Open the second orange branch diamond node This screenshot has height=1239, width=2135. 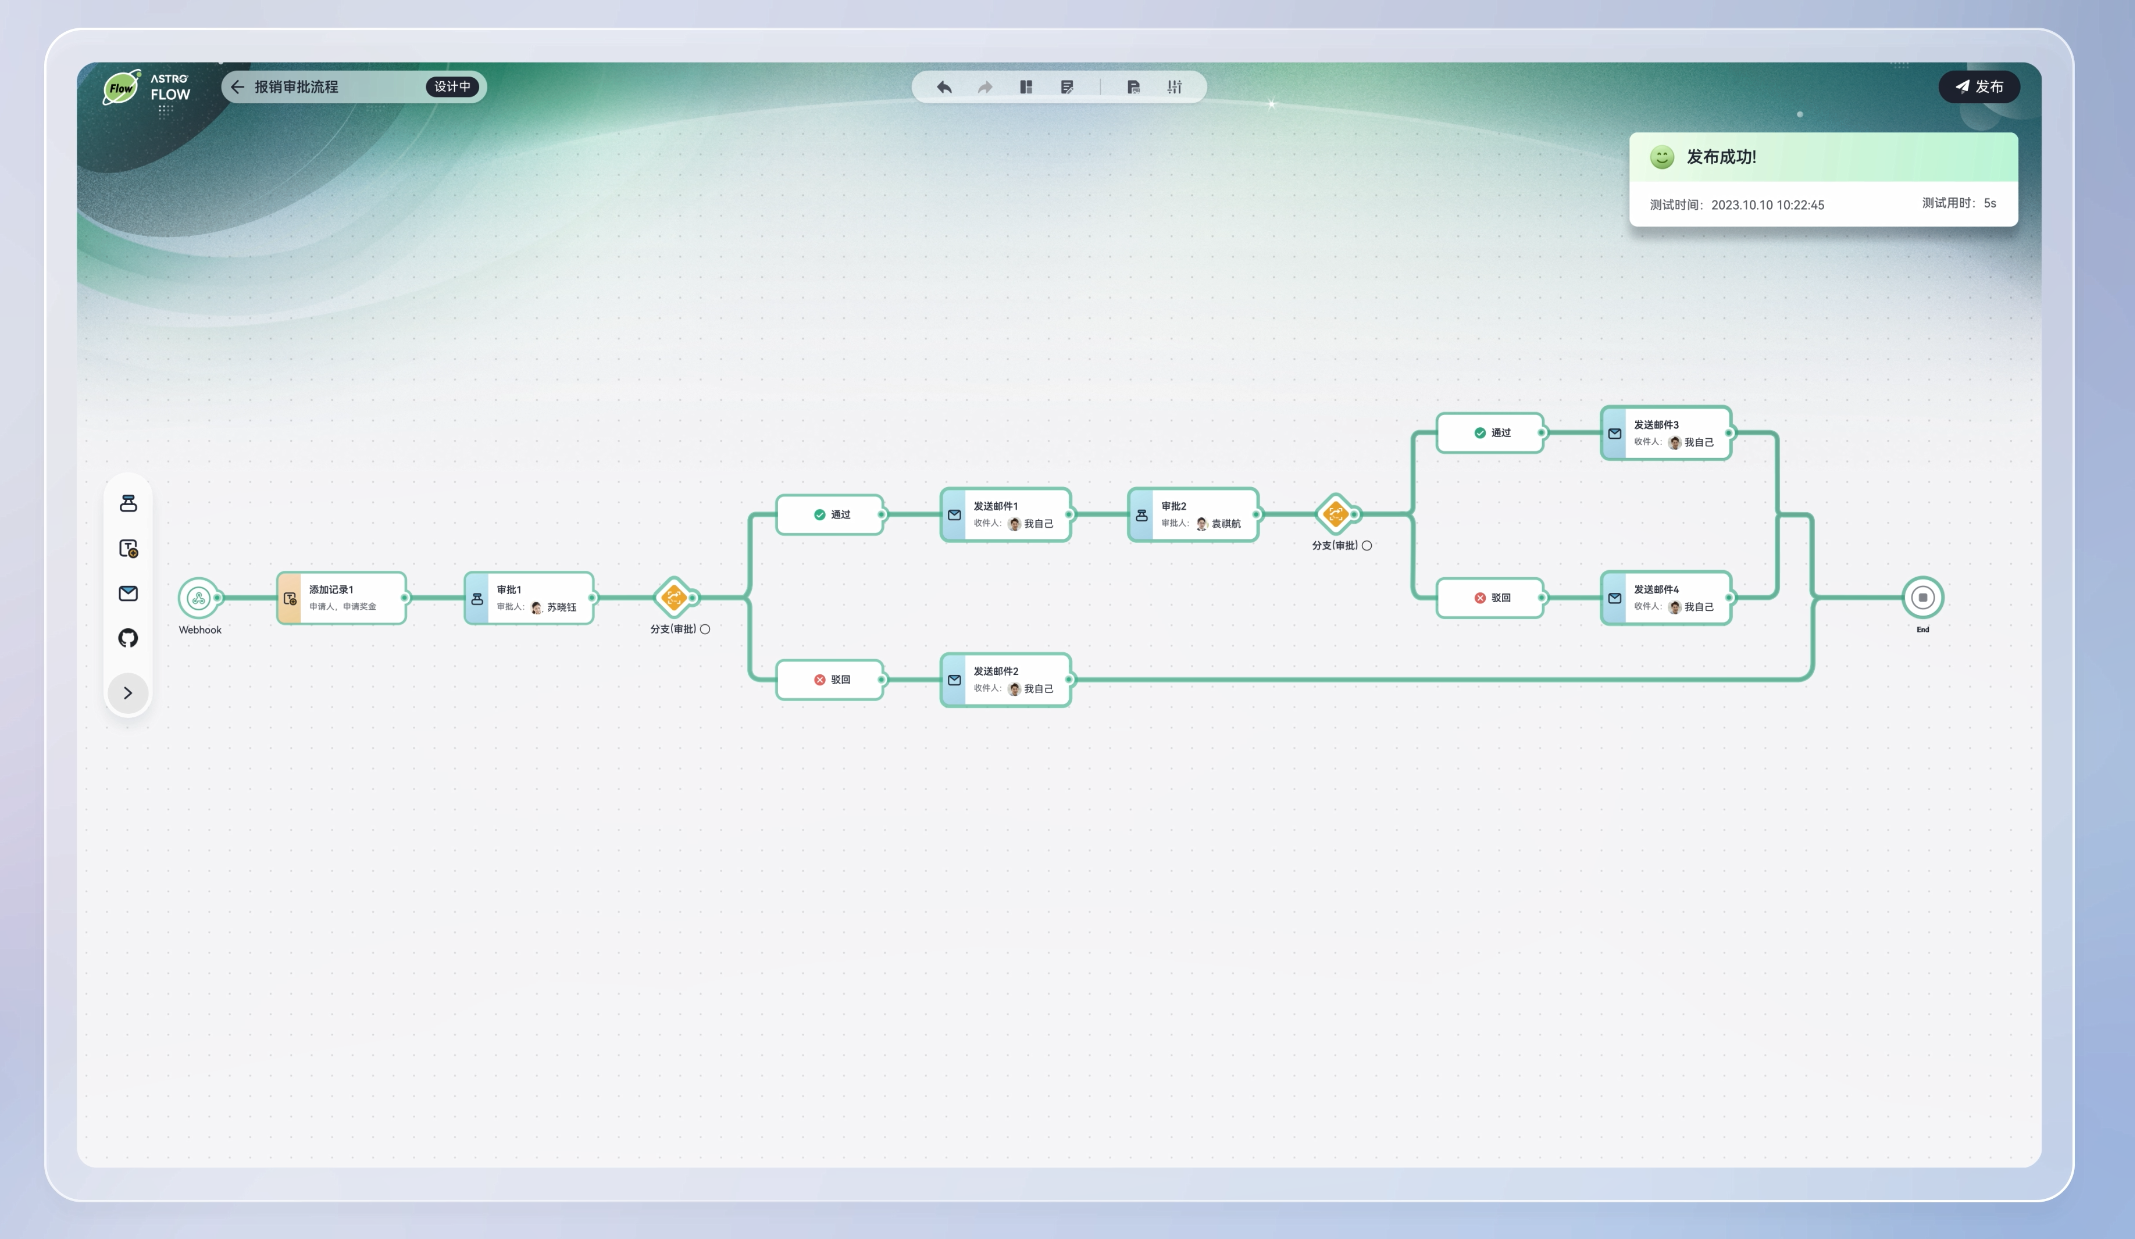(1335, 514)
